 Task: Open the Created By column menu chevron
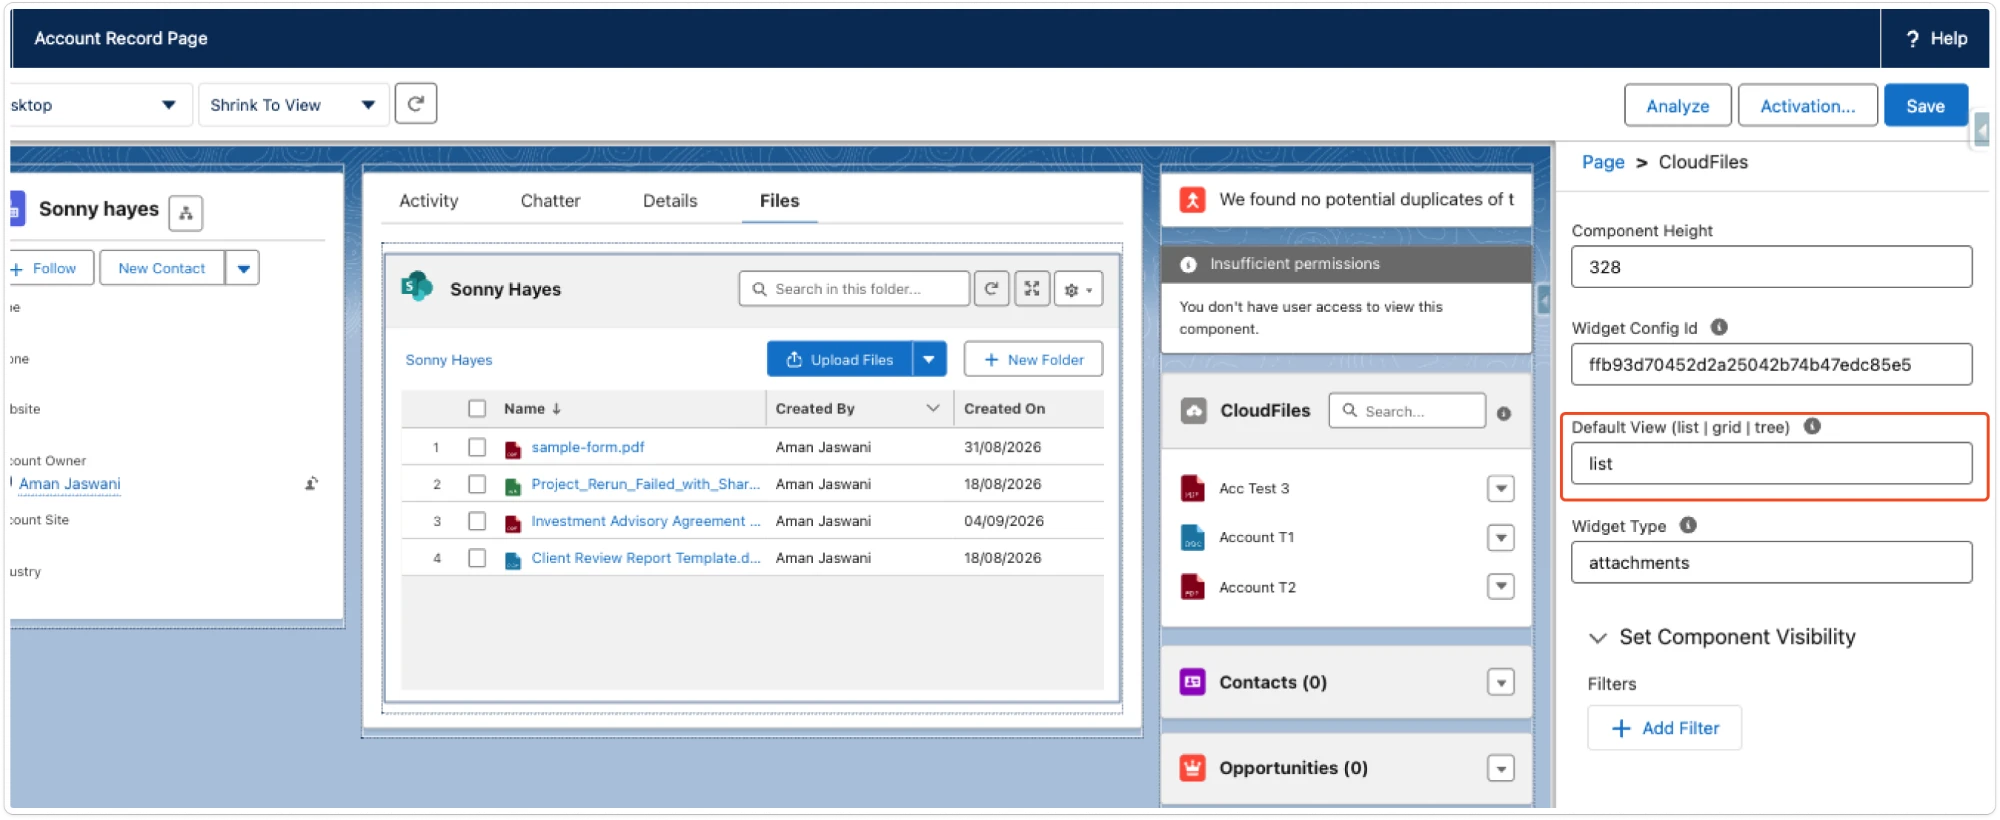[x=932, y=408]
